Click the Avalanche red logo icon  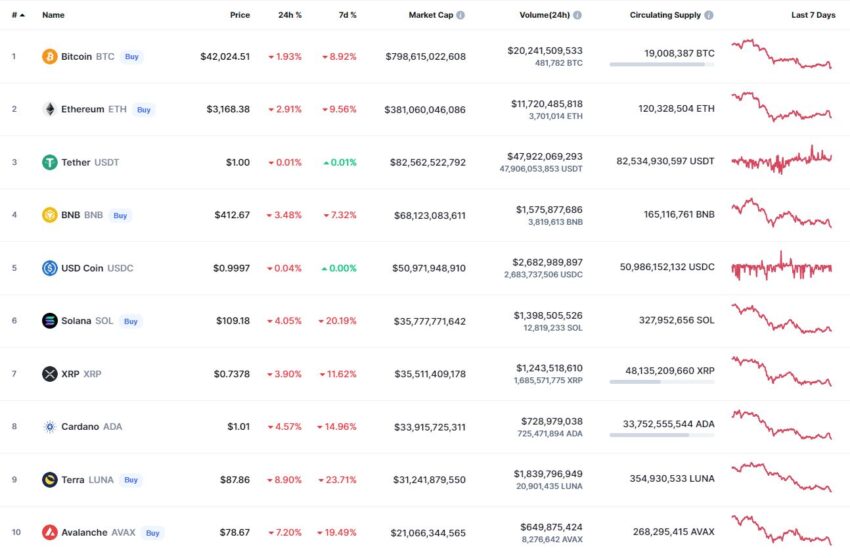click(50, 533)
